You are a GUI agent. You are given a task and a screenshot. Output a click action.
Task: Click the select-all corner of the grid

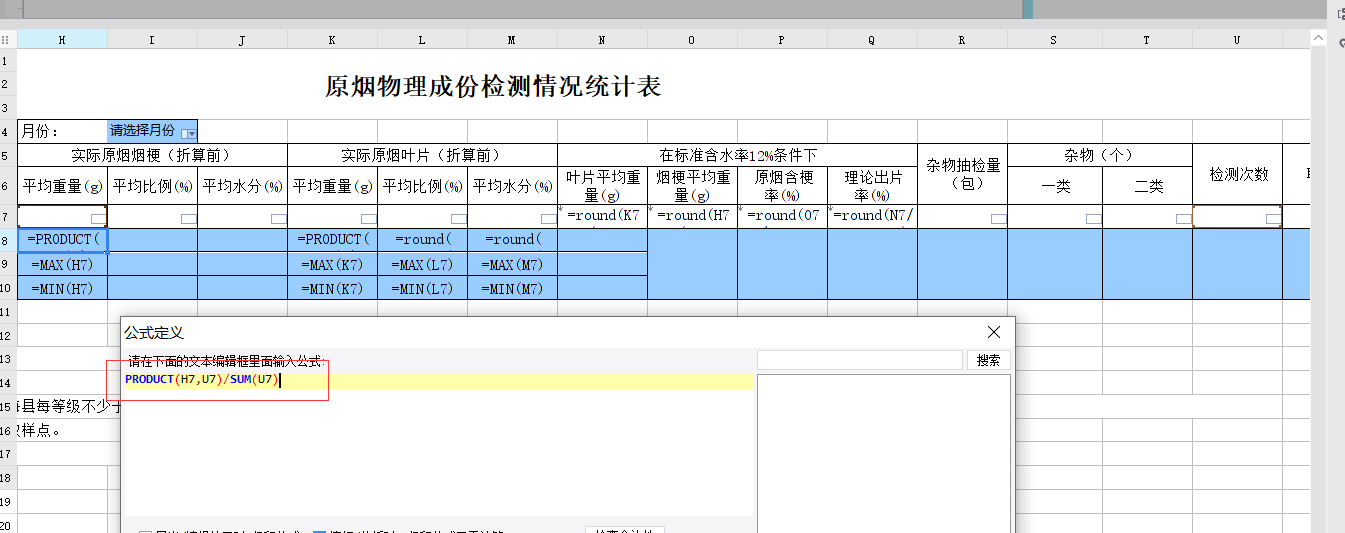pyautogui.click(x=8, y=39)
